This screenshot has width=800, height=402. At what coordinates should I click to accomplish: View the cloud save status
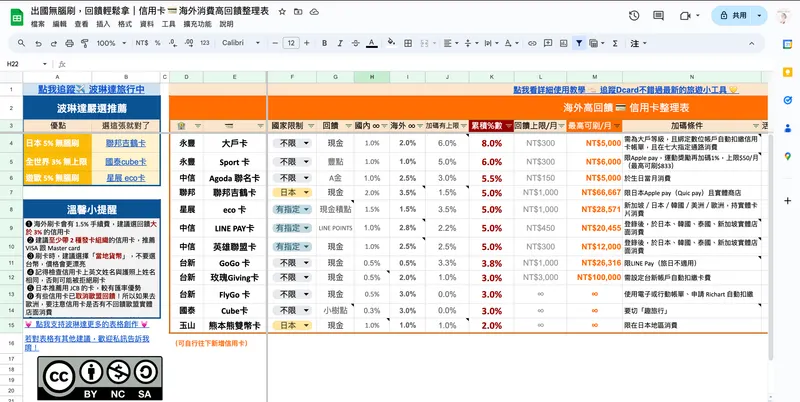[314, 11]
